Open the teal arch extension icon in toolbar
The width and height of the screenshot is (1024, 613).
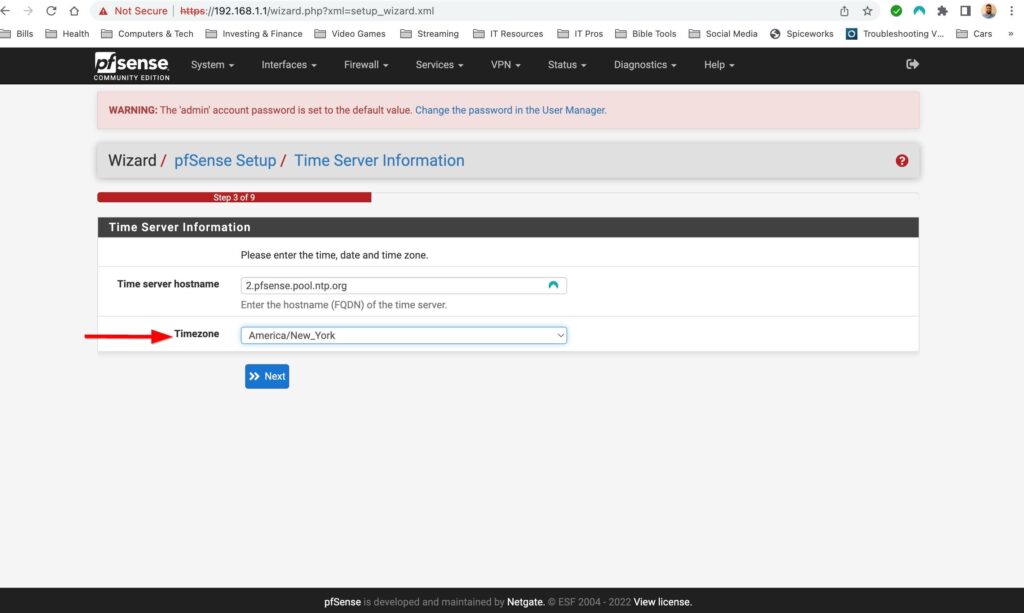[919, 11]
